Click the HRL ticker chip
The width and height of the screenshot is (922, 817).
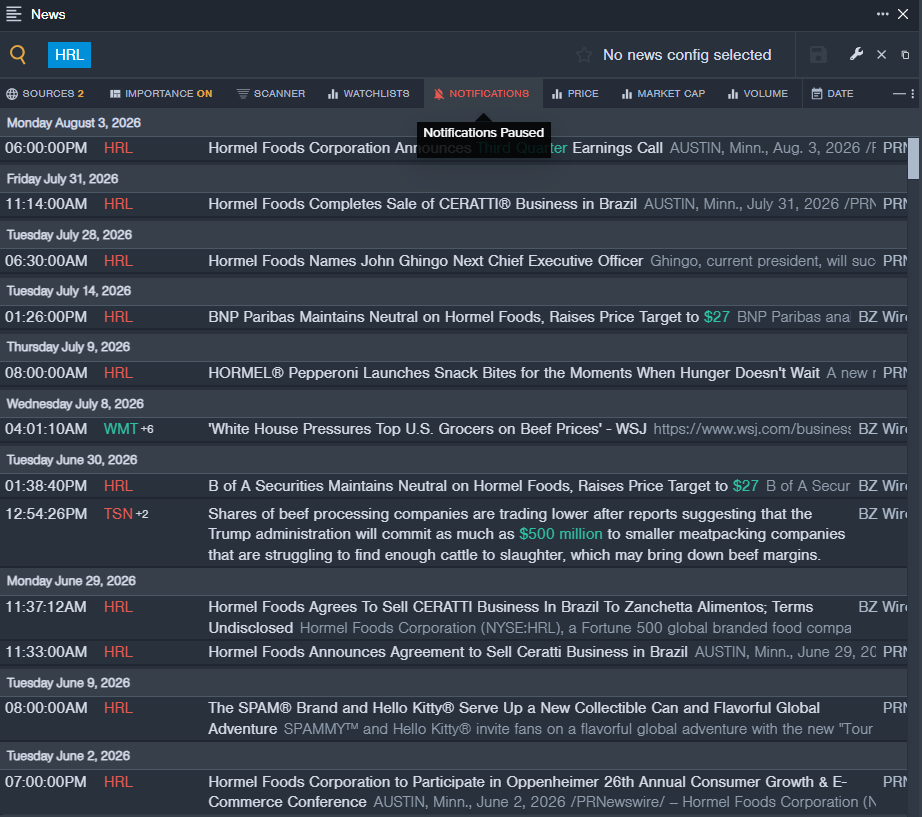(69, 55)
